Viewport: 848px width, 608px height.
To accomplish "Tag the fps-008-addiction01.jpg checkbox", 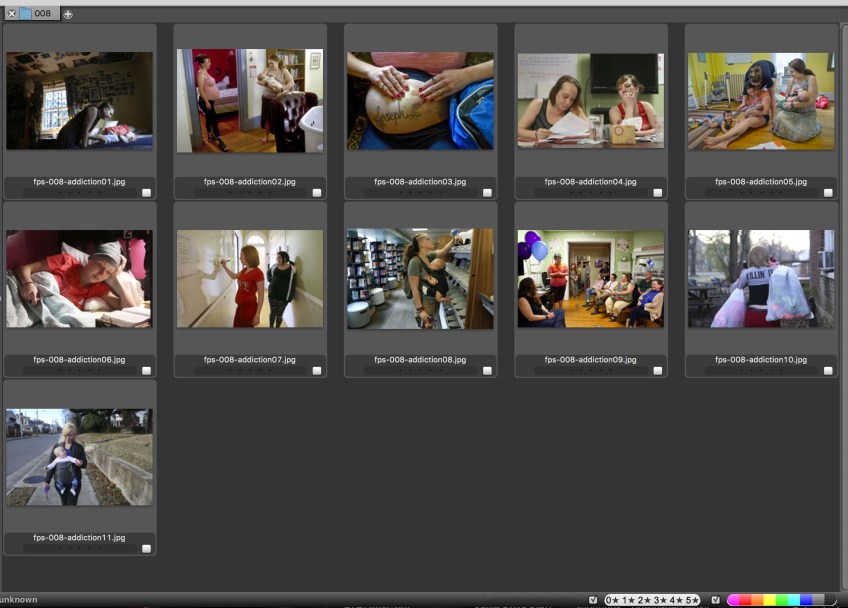I will pyautogui.click(x=147, y=193).
